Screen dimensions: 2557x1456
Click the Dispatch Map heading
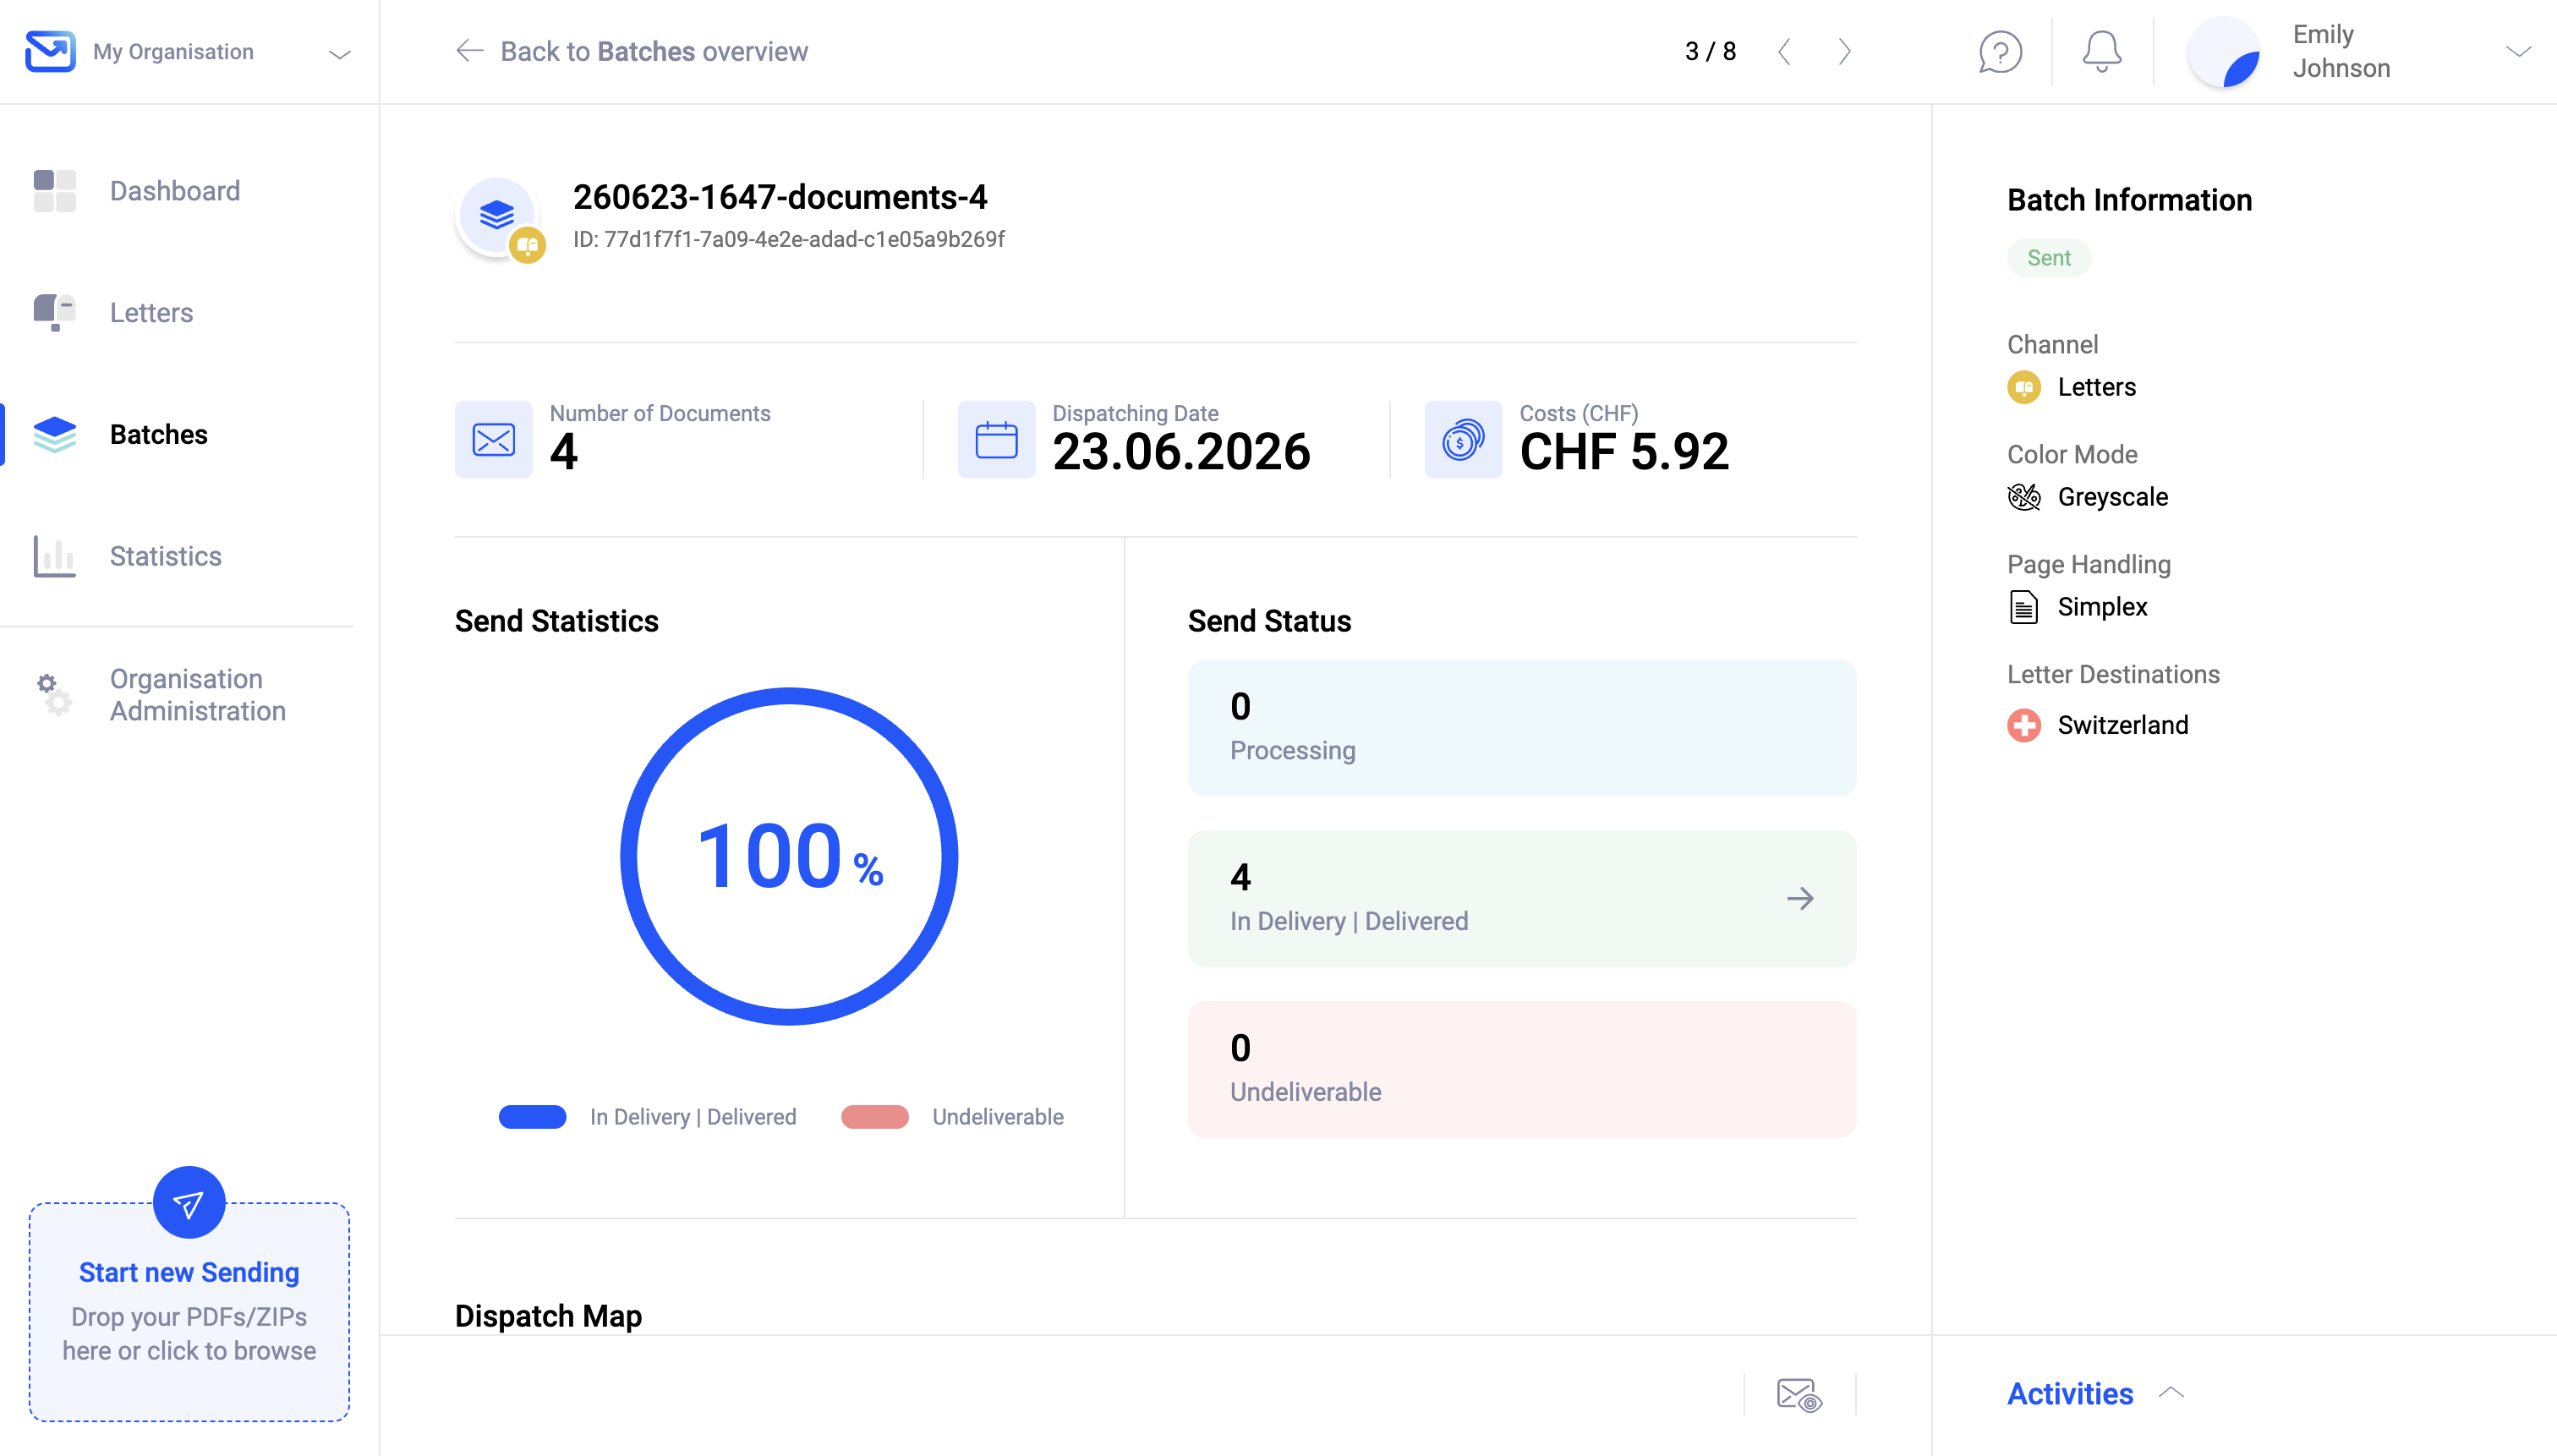click(x=548, y=1316)
